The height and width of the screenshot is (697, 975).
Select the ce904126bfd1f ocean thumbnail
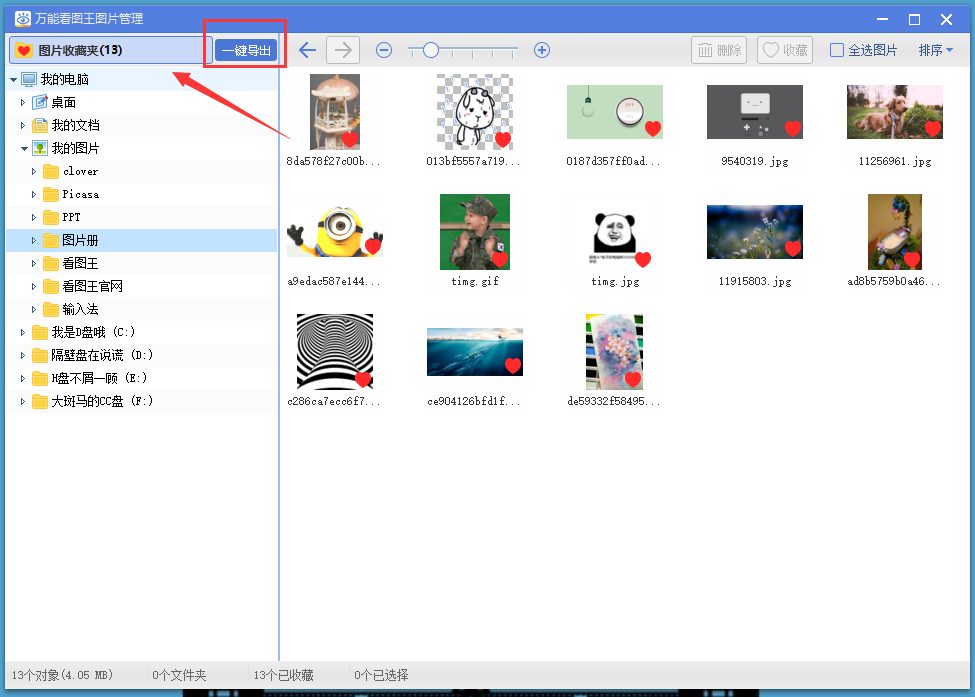[474, 352]
